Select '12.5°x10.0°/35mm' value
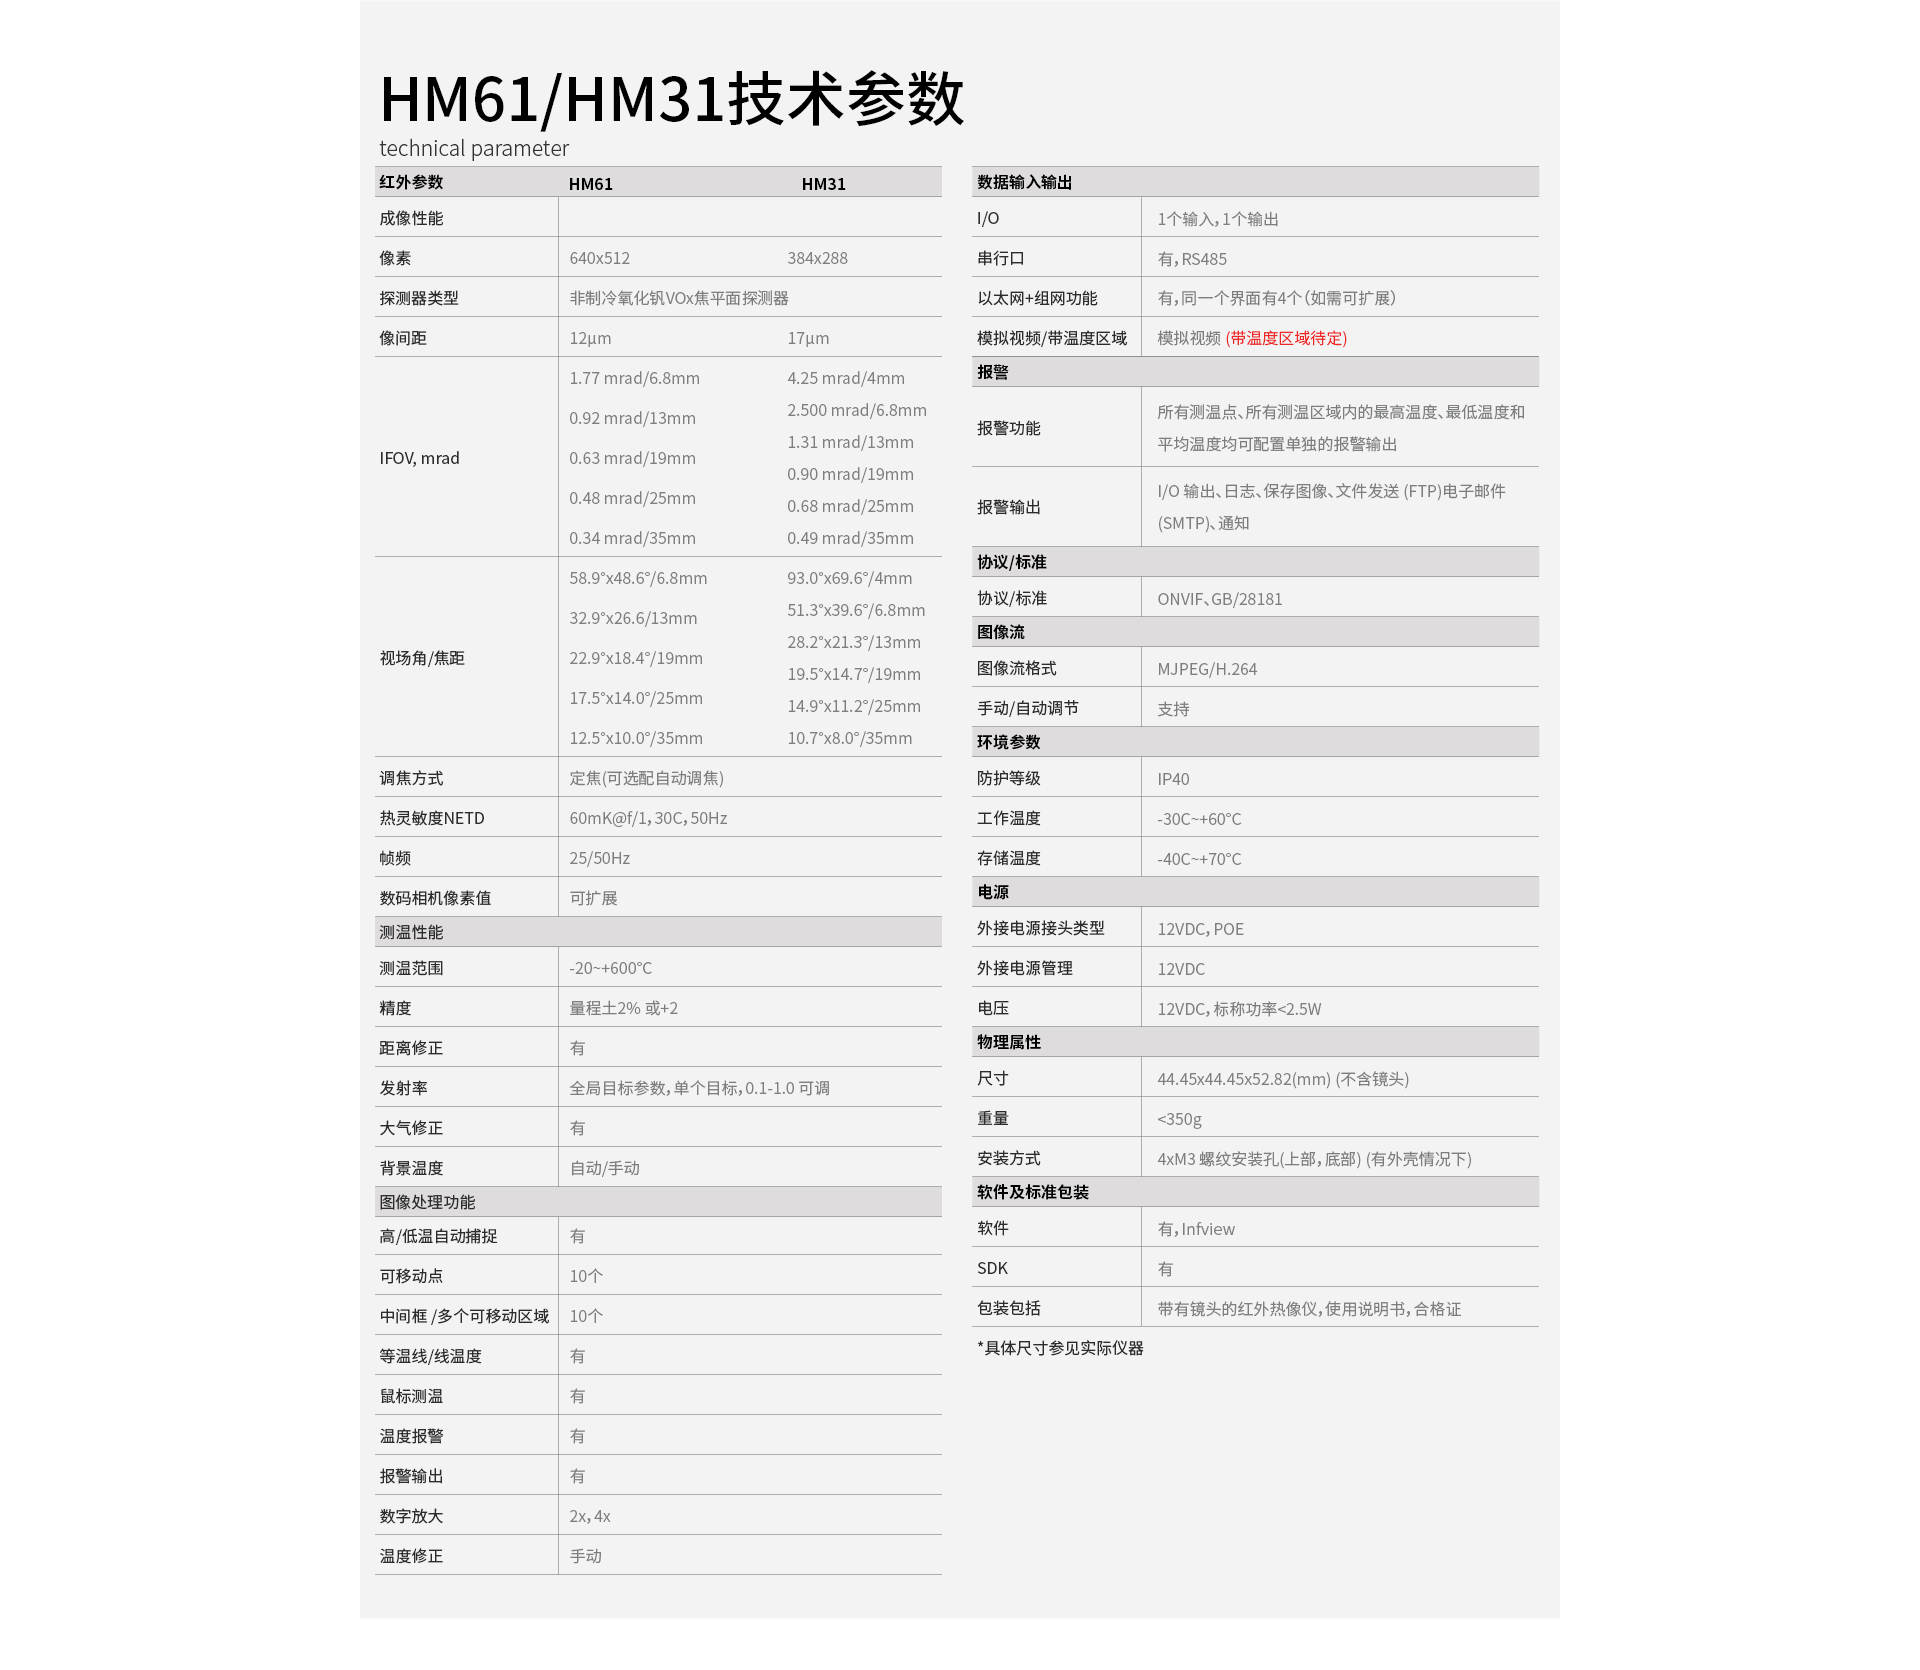The width and height of the screenshot is (1920, 1670). (x=636, y=738)
